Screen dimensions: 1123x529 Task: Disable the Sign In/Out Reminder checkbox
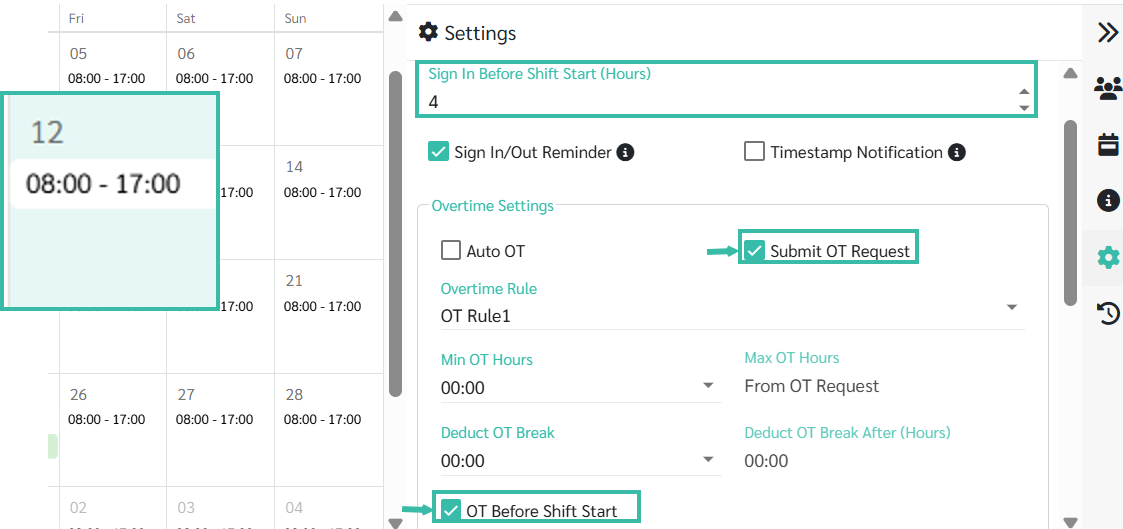438,152
